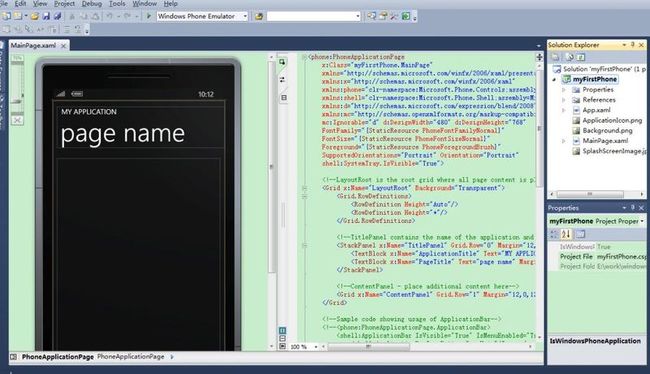
Task: Click the Redo arrow icon
Action: [x=127, y=16]
